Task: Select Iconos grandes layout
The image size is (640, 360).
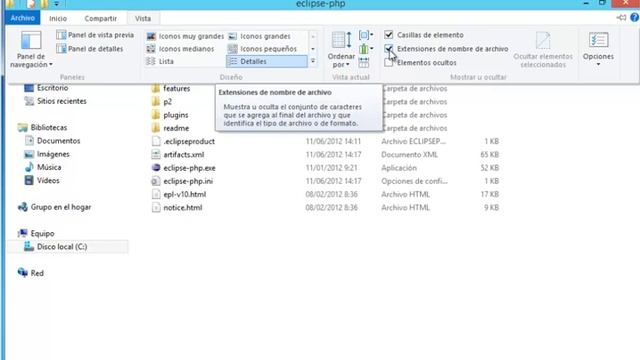Action: pyautogui.click(x=260, y=36)
